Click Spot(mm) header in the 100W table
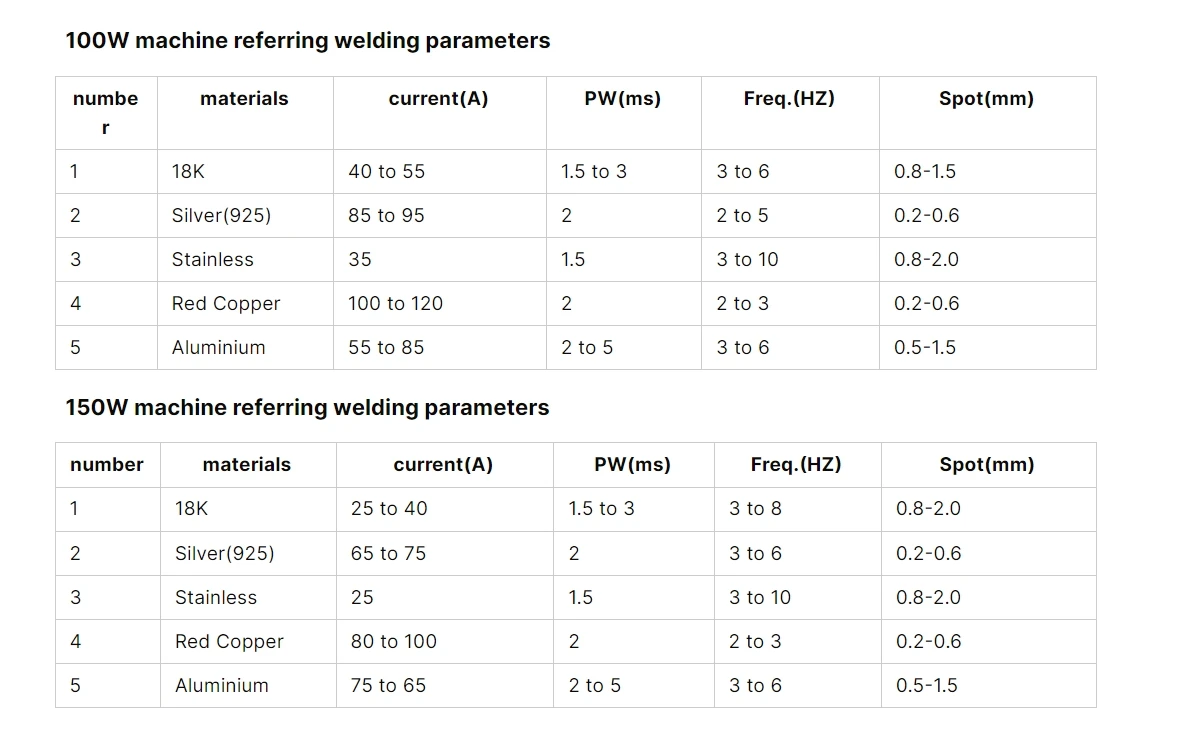Image resolution: width=1190 pixels, height=738 pixels. pyautogui.click(x=986, y=99)
